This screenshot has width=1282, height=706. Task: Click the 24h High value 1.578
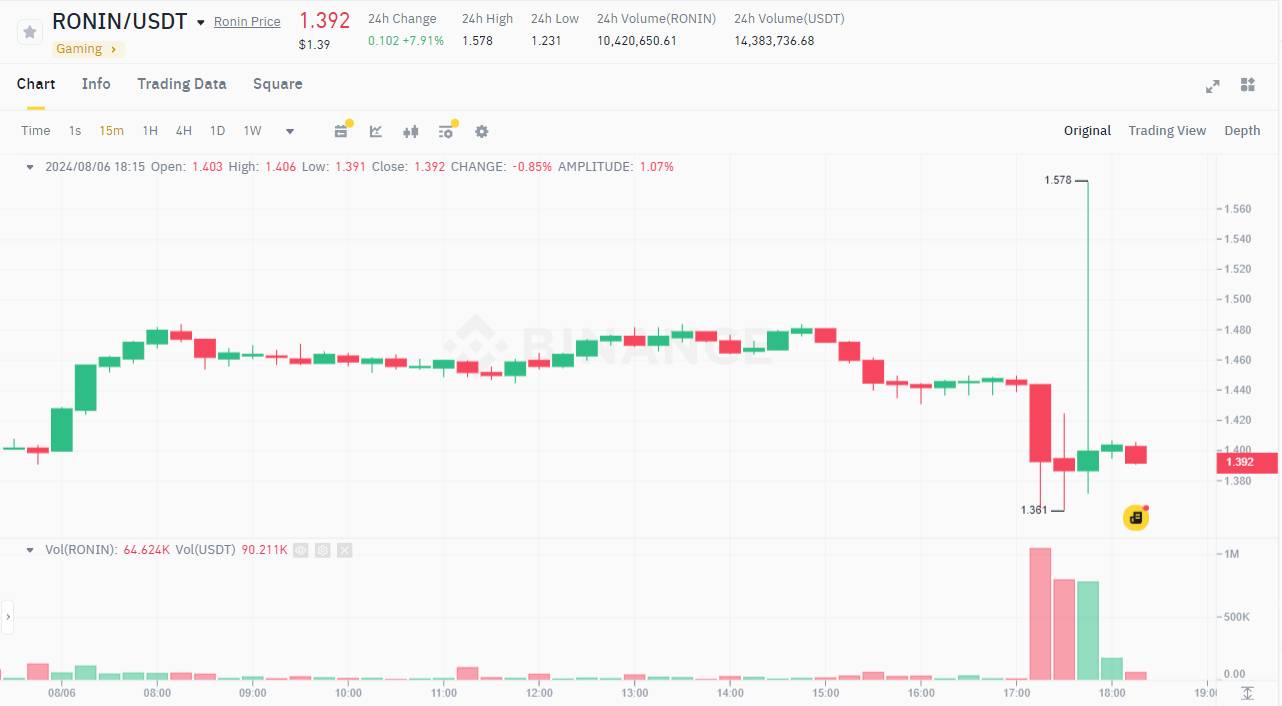(477, 41)
